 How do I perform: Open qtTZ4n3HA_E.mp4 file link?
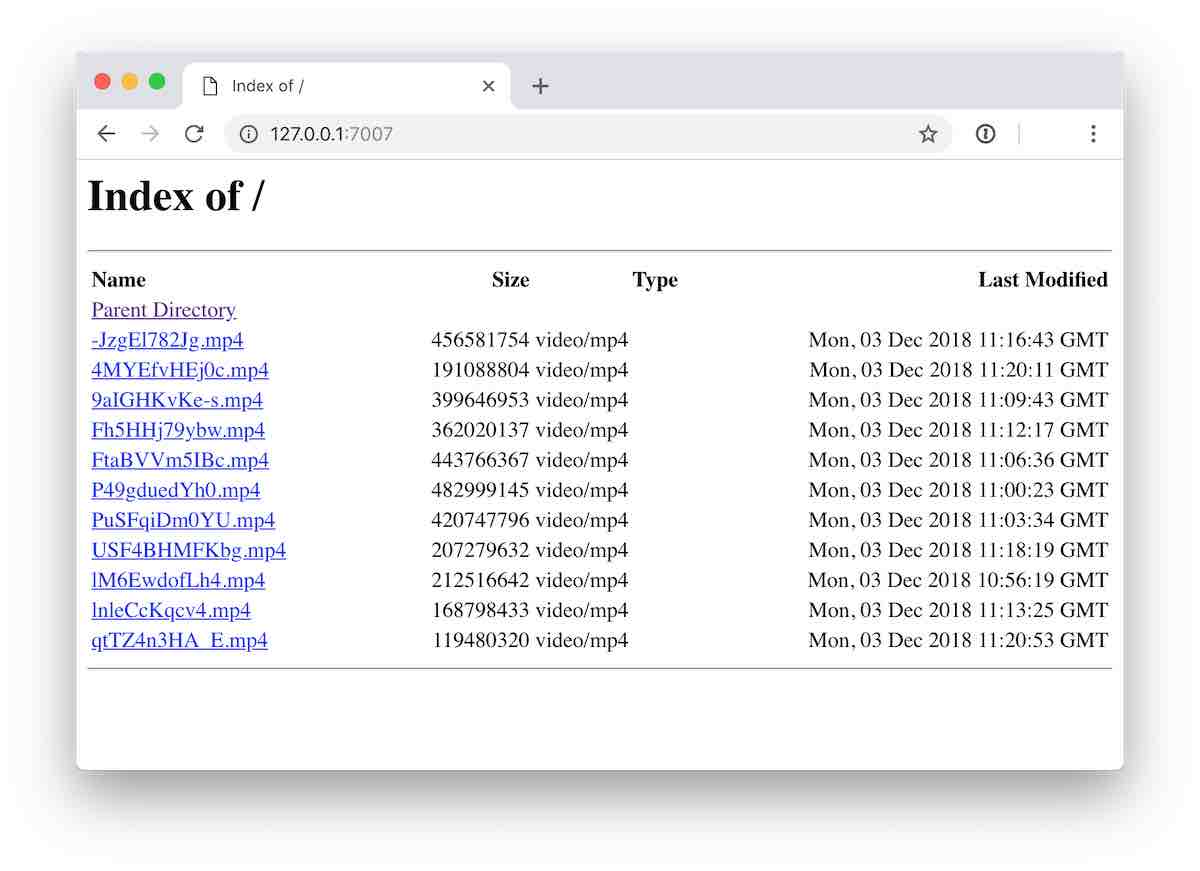tap(179, 640)
